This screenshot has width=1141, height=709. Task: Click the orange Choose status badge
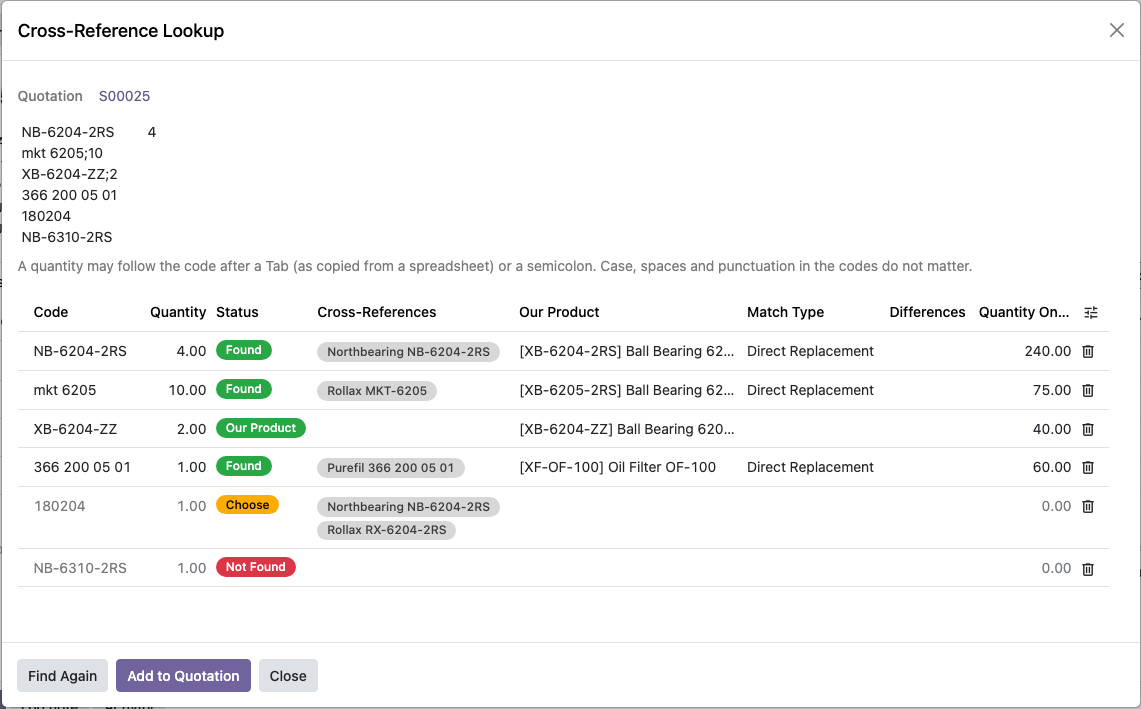click(x=247, y=505)
